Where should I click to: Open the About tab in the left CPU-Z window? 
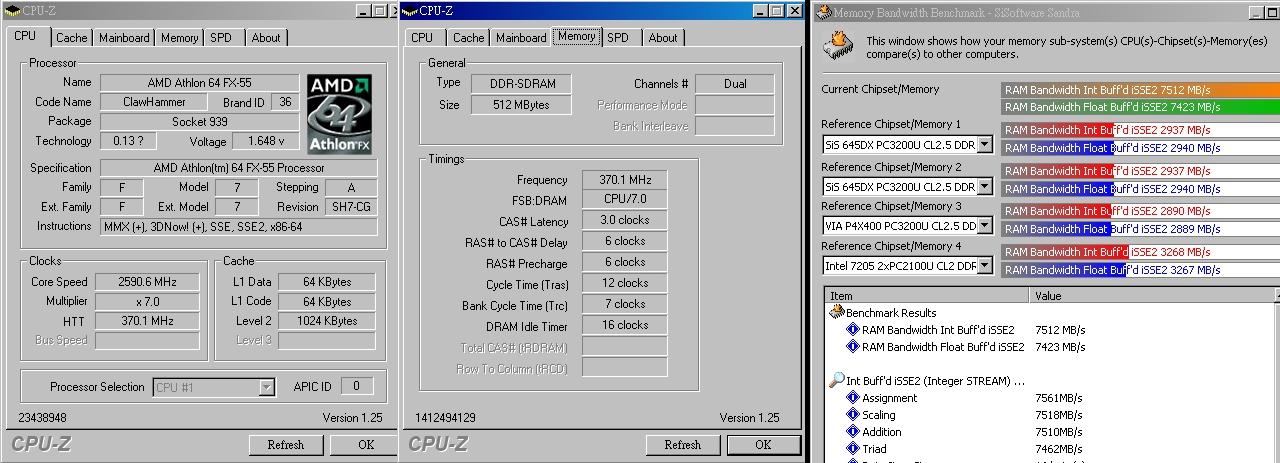point(266,38)
